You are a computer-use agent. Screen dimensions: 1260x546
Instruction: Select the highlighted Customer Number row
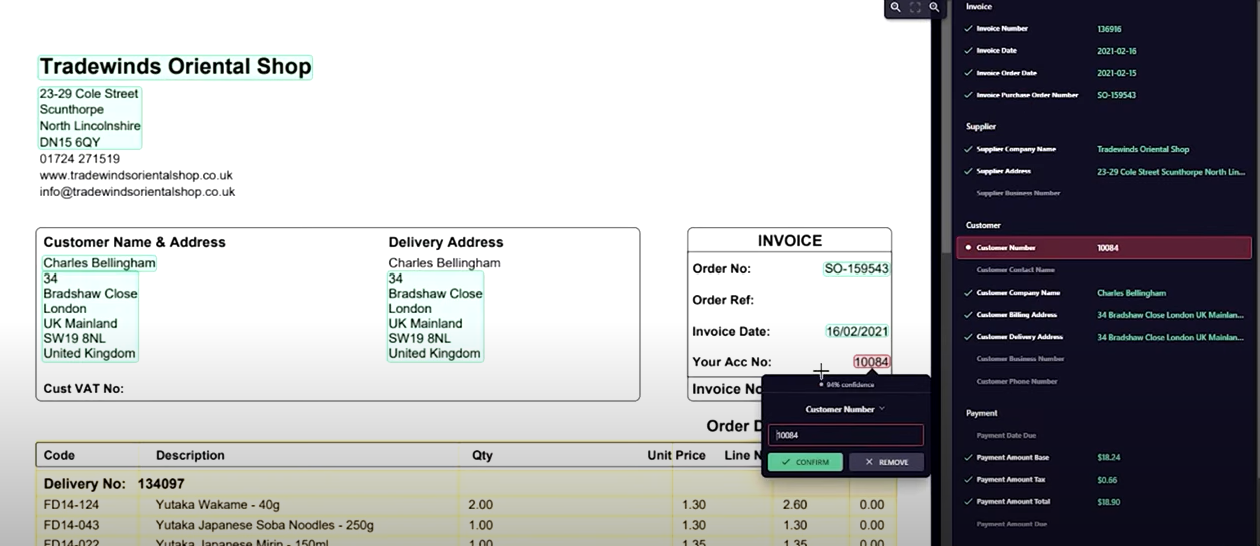[x=1105, y=247]
